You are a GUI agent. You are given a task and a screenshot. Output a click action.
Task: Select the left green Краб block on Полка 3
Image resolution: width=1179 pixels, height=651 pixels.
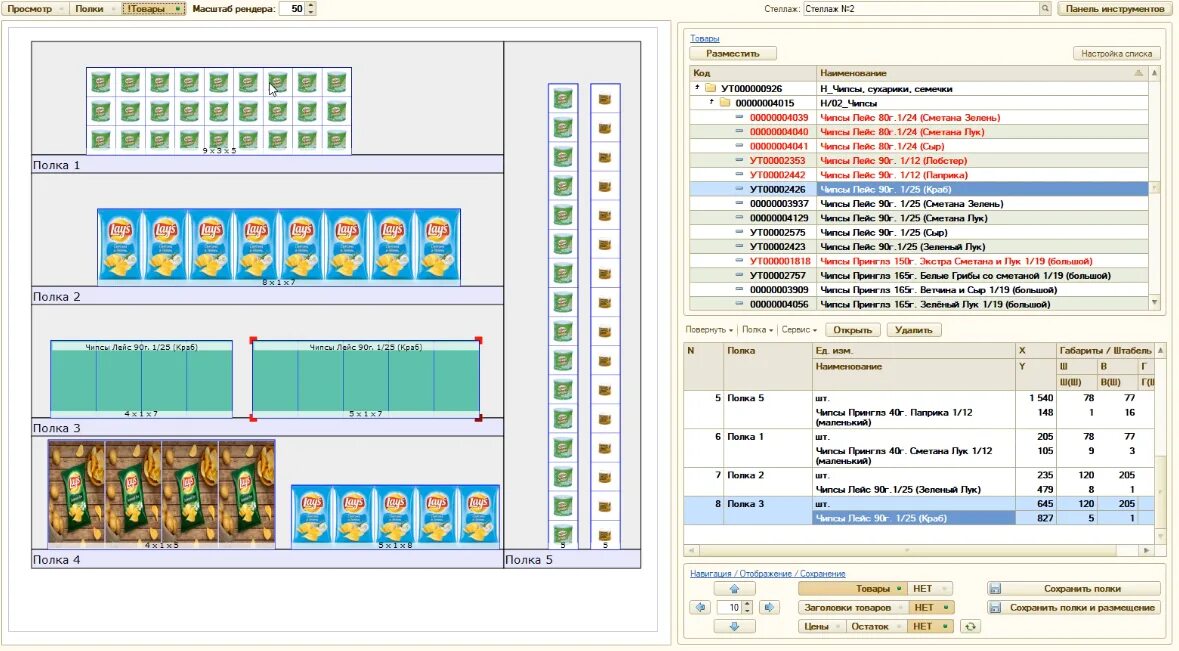(x=141, y=379)
